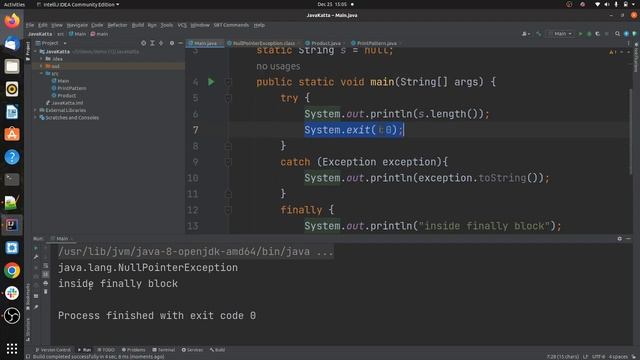Hide the Run panel with minus icon
Image resolution: width=640 pixels, height=360 pixels.
[x=628, y=238]
